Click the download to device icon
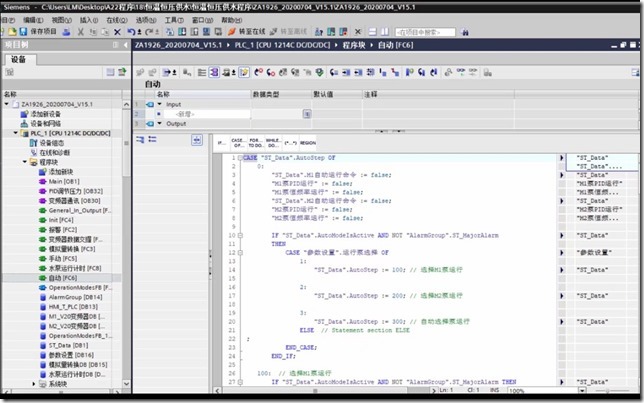Viewport: 644px width, 403px height. coord(182,32)
